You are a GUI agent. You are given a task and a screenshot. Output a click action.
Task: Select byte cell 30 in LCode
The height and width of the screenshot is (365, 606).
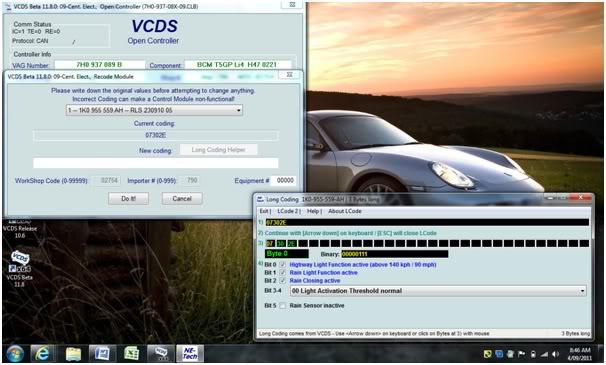[281, 244]
